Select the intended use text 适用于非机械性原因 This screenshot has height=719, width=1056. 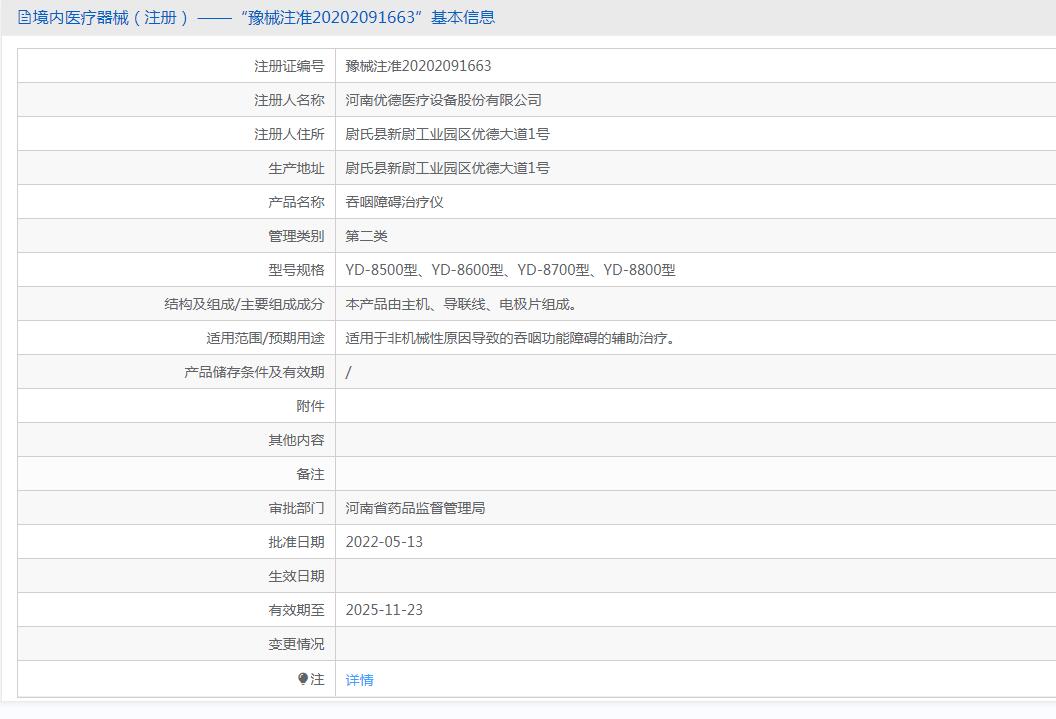[x=510, y=338]
